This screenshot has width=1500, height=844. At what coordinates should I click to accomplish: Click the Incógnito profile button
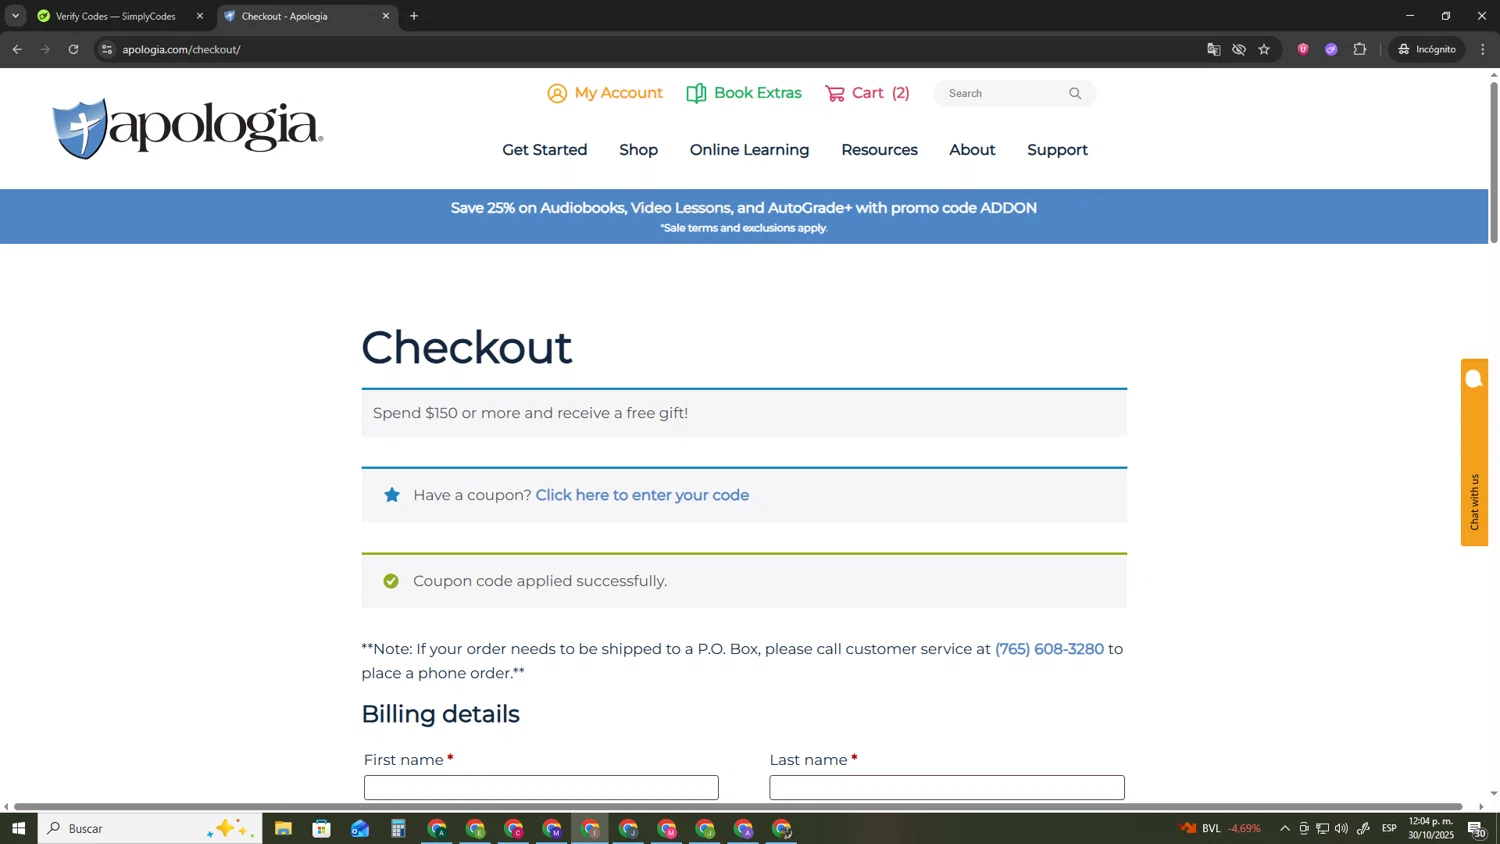coord(1427,49)
